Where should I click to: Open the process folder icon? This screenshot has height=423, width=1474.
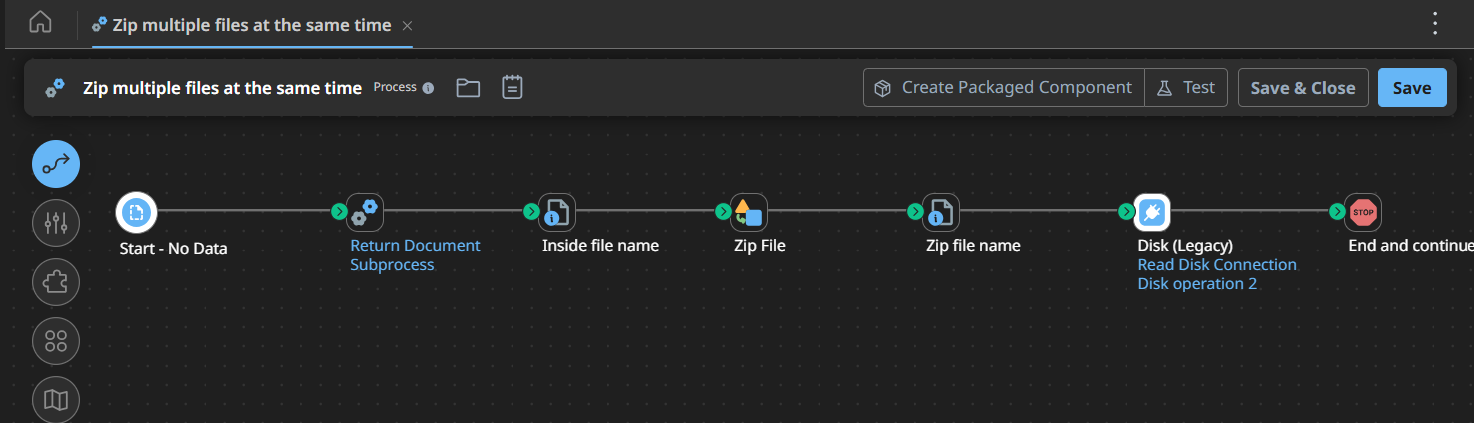point(468,88)
